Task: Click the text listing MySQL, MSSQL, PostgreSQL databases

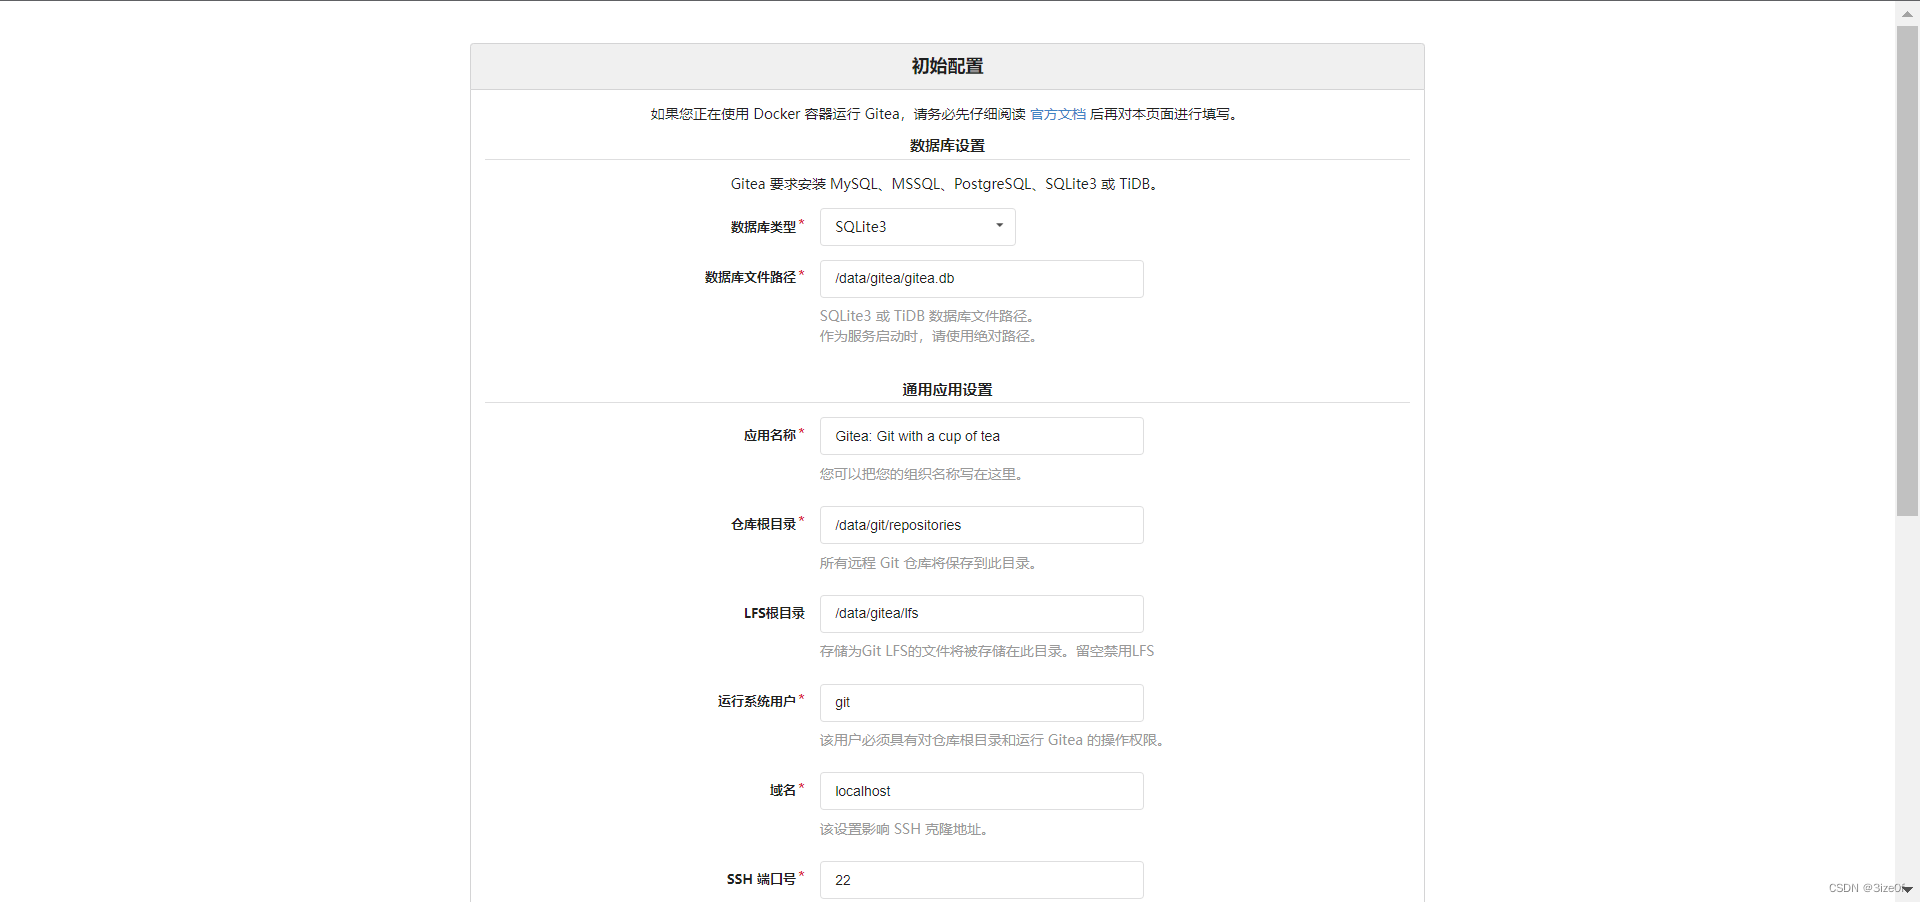Action: click(x=947, y=184)
